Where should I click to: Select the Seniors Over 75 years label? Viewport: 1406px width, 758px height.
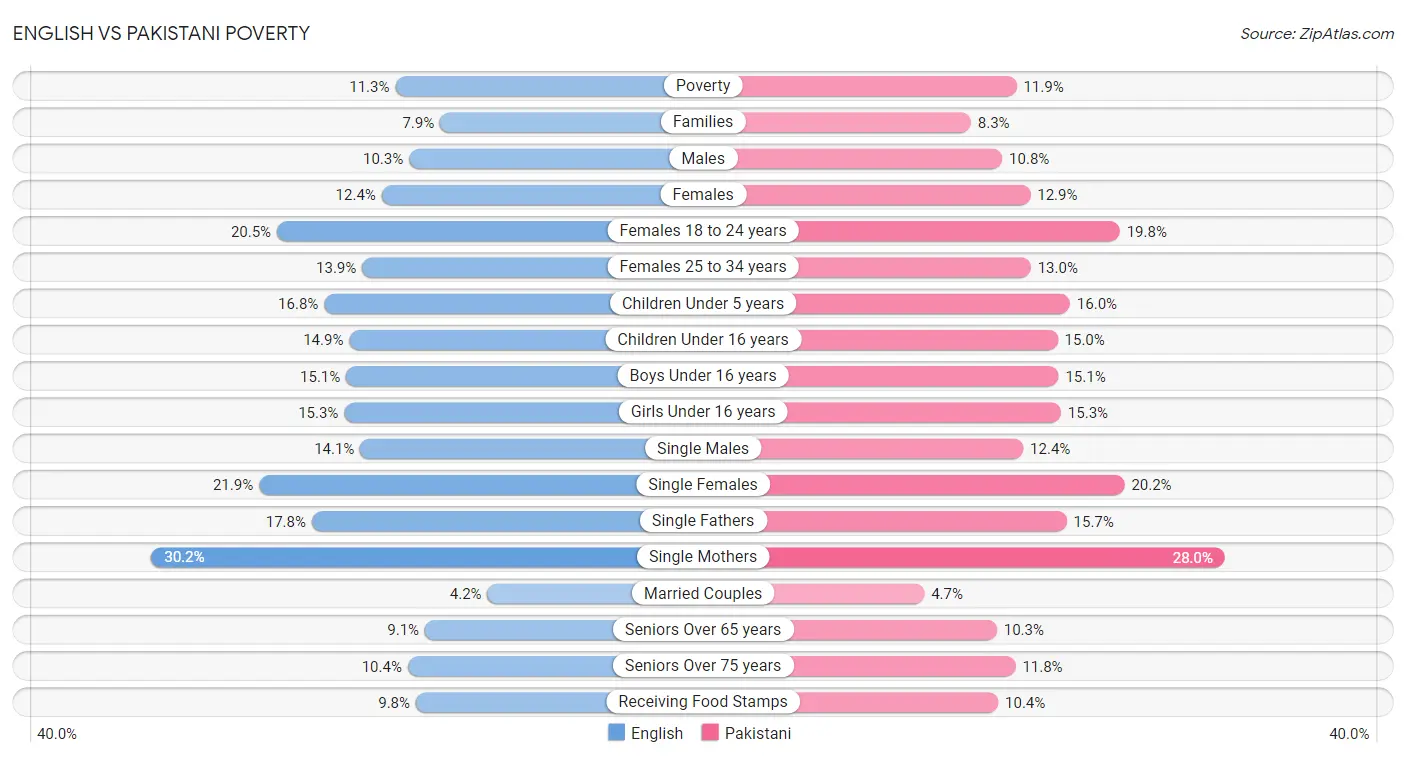(703, 666)
